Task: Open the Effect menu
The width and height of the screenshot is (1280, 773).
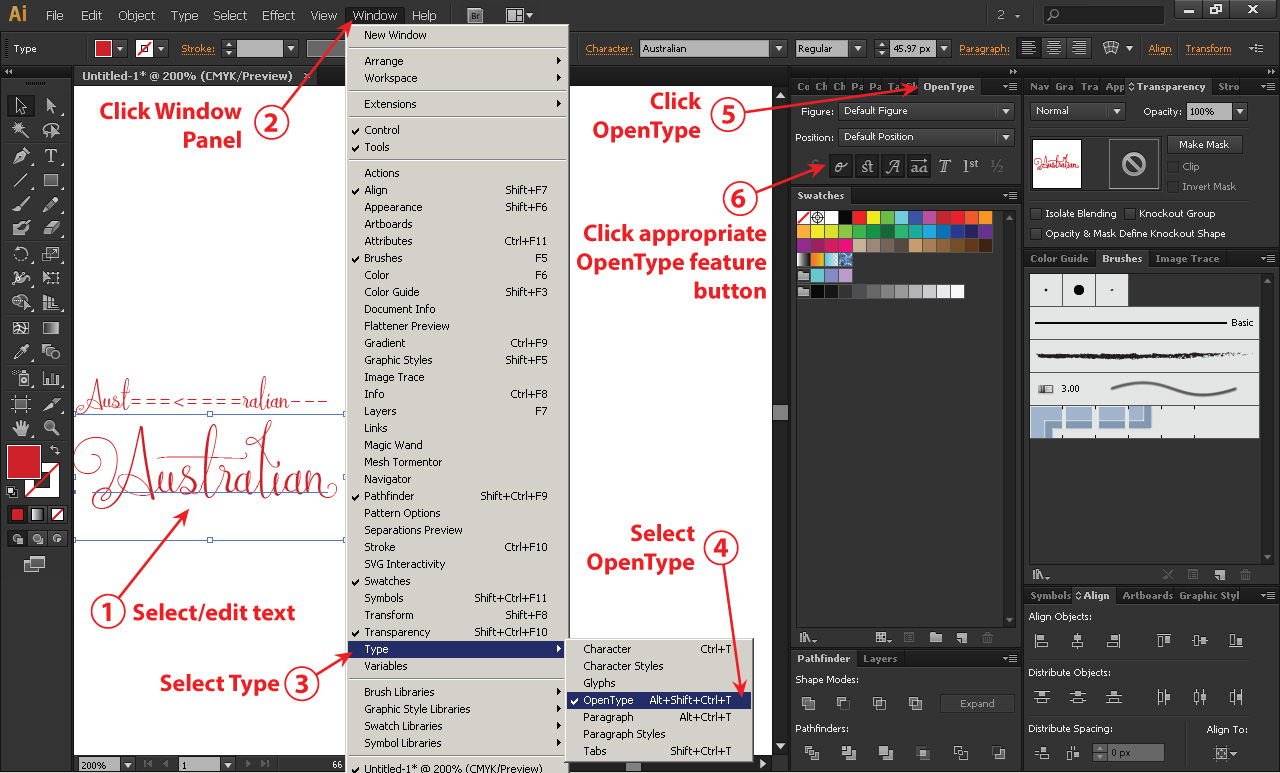Action: (278, 15)
